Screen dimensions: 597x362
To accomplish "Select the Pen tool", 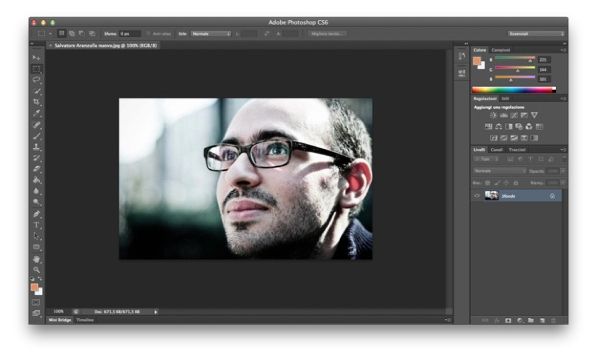I will [x=37, y=214].
